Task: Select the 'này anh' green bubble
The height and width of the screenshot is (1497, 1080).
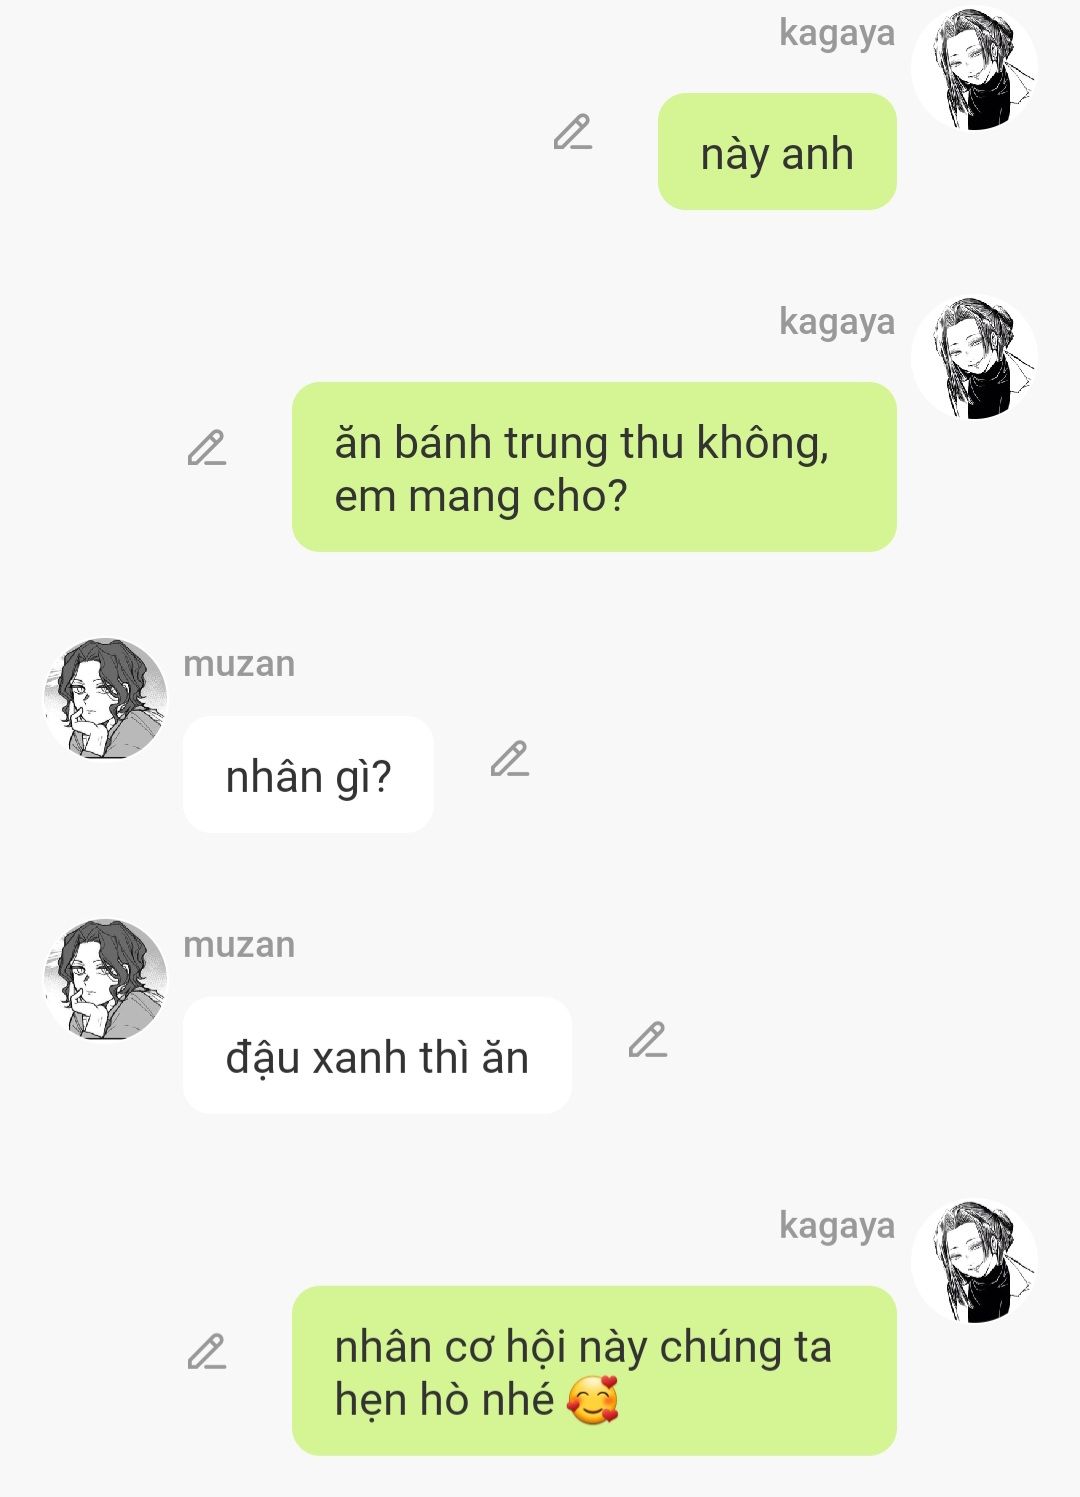Action: (x=777, y=152)
